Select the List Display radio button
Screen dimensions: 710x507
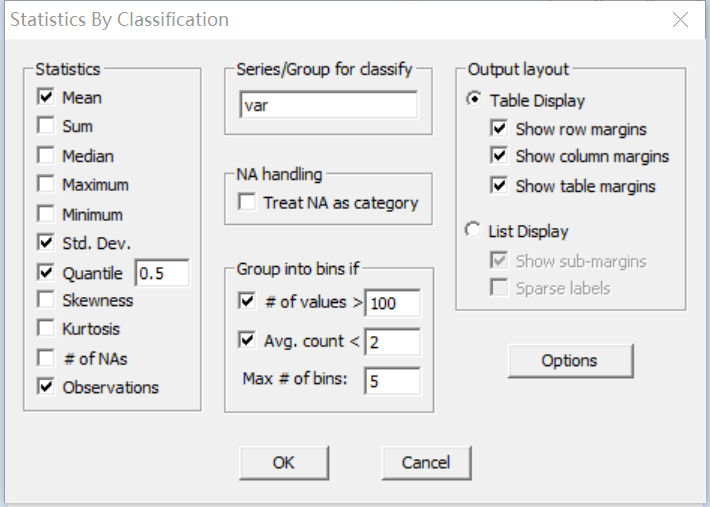[x=473, y=231]
